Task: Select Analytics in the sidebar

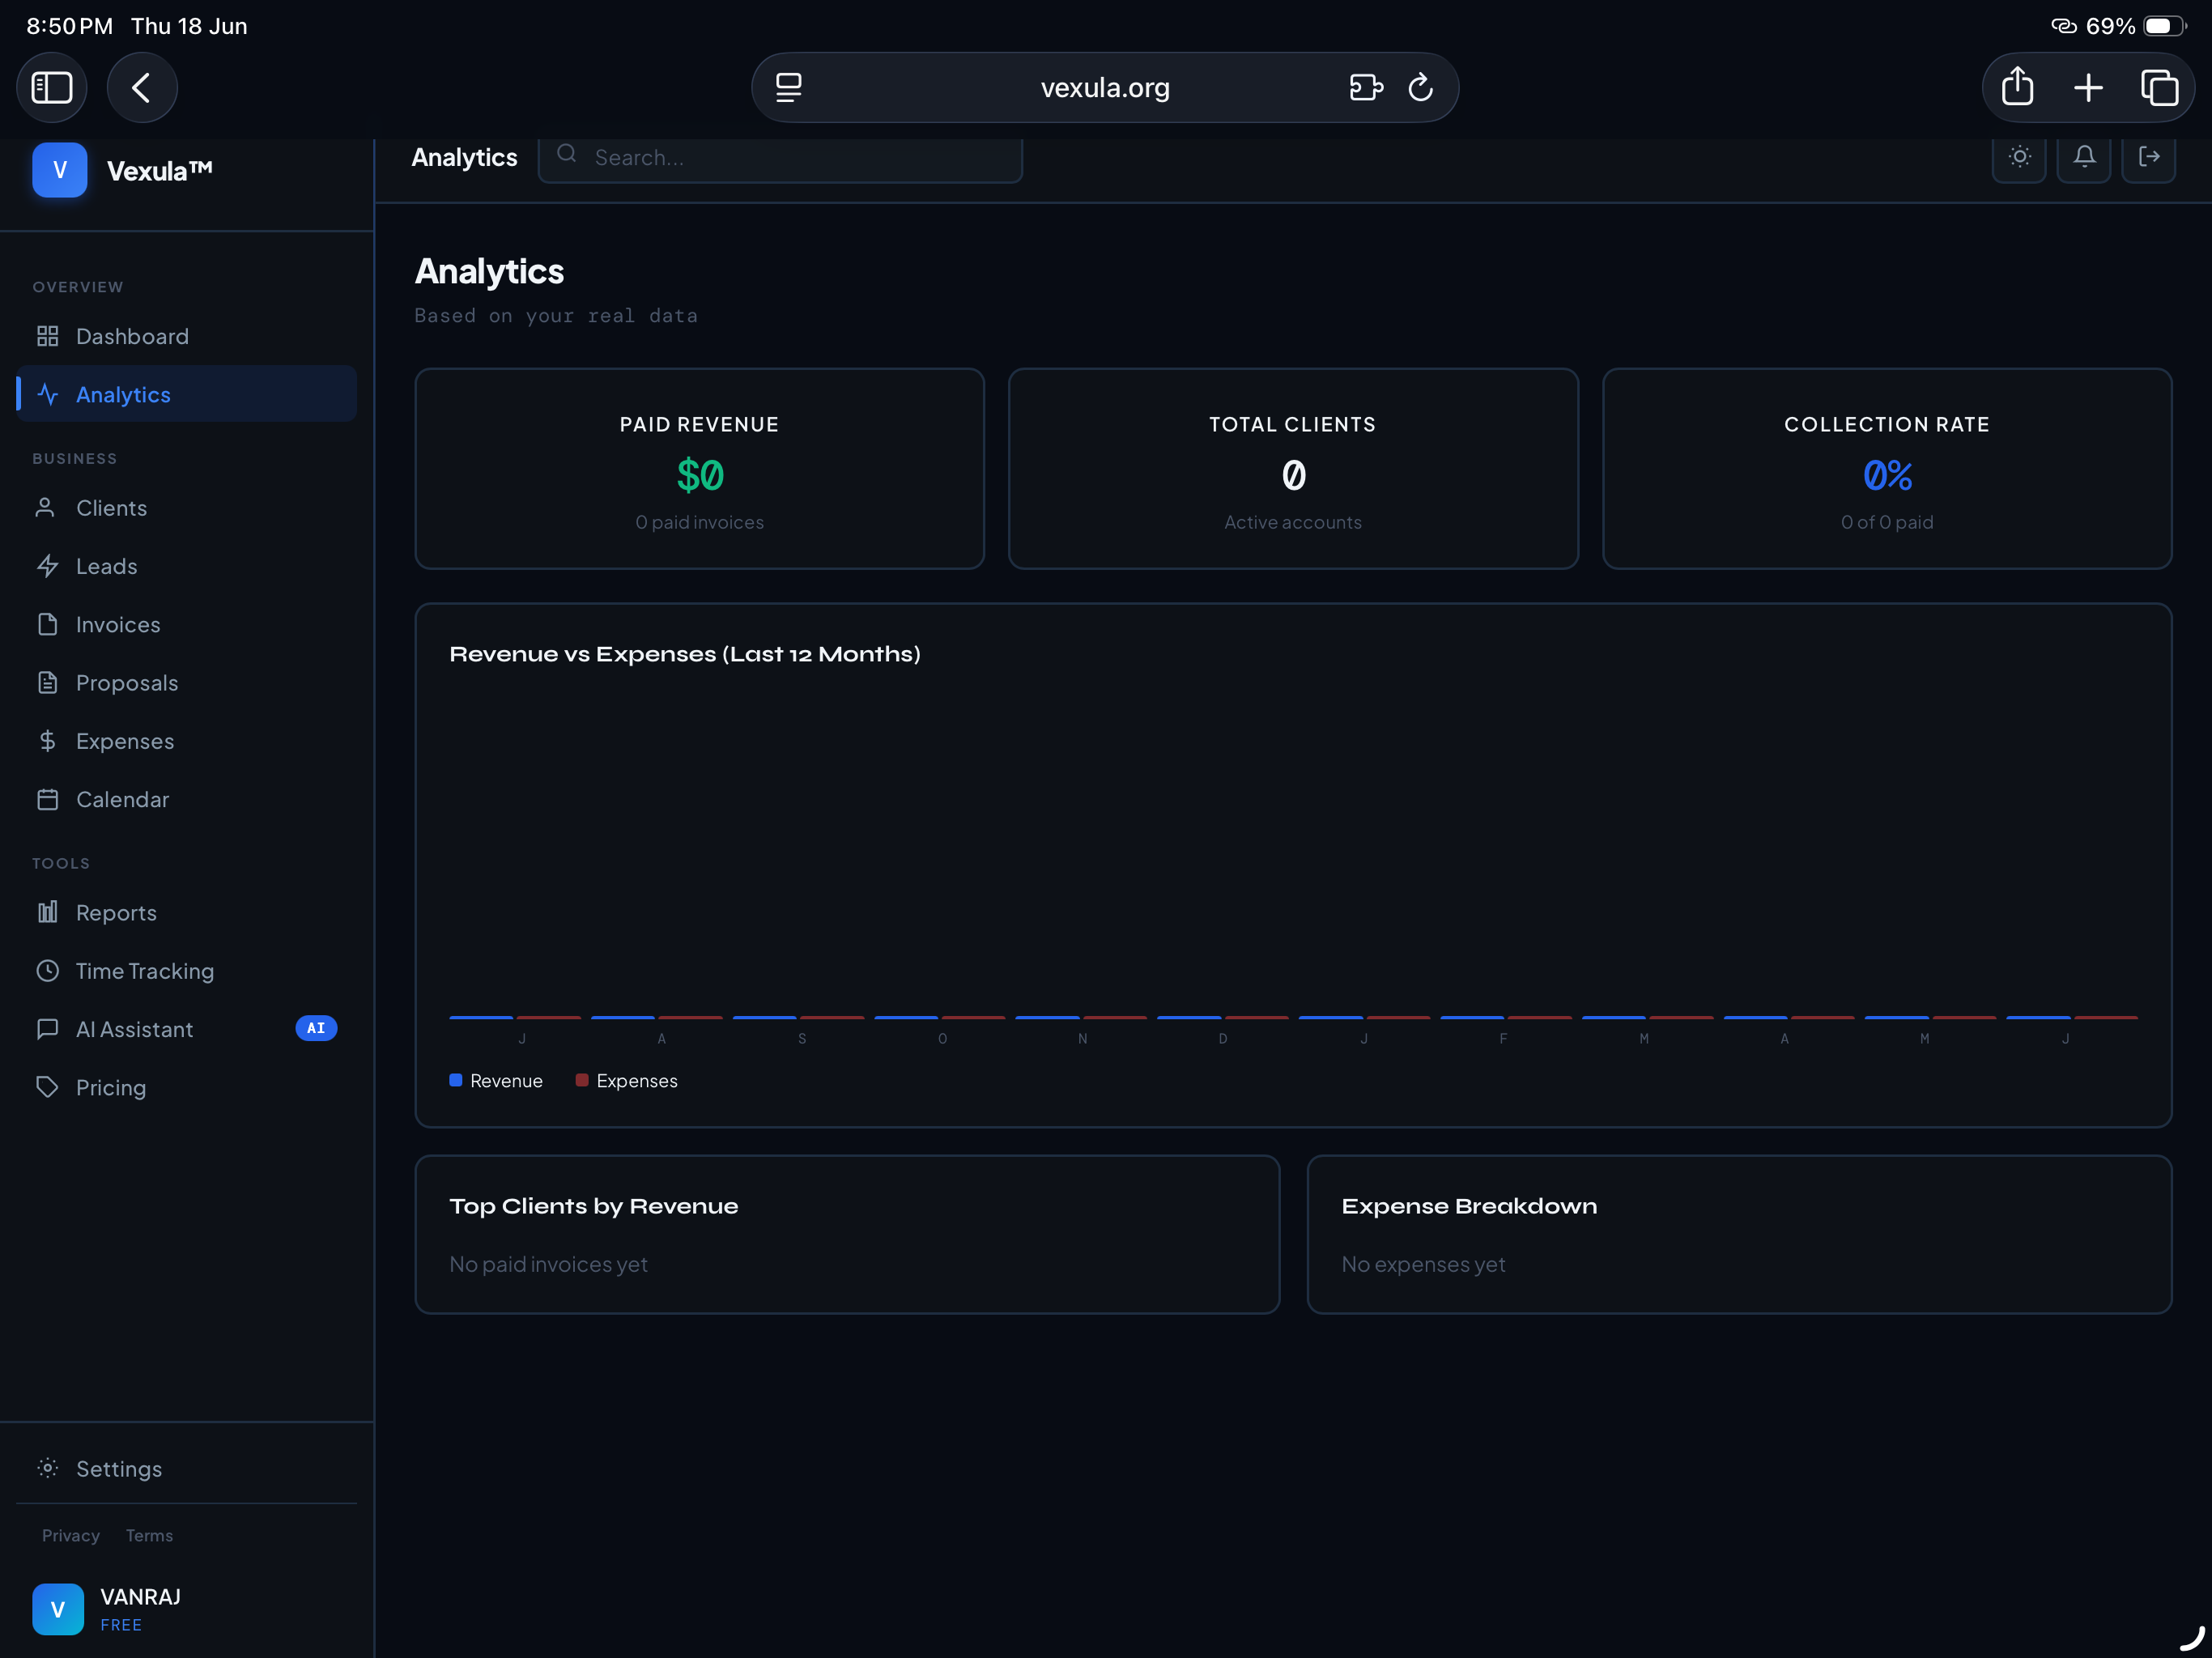Action: tap(187, 394)
